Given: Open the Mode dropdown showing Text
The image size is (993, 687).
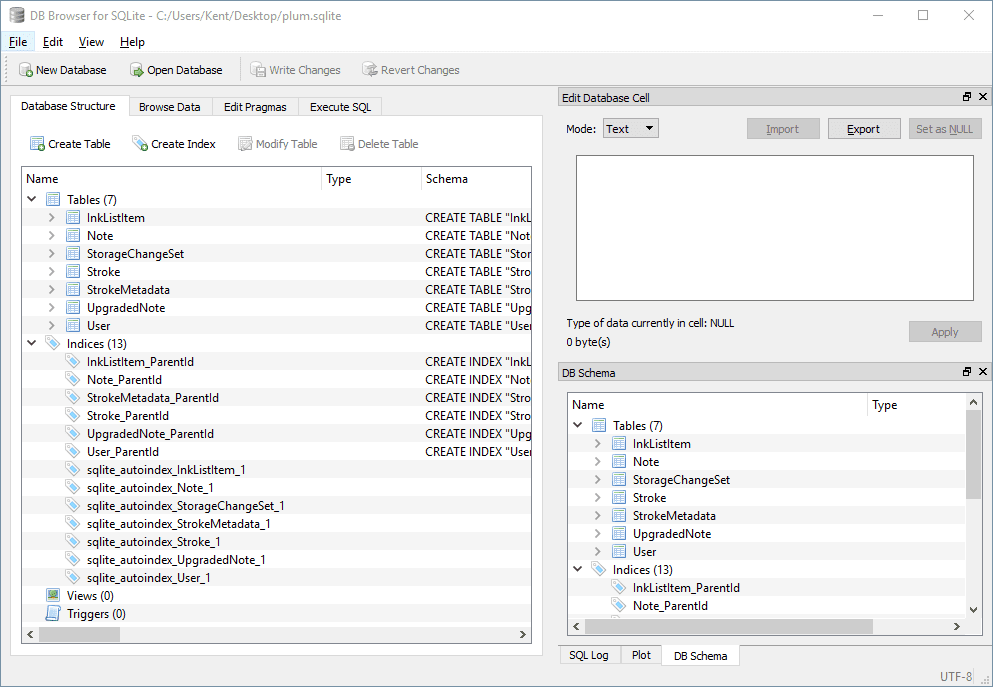Looking at the screenshot, I should coord(631,129).
